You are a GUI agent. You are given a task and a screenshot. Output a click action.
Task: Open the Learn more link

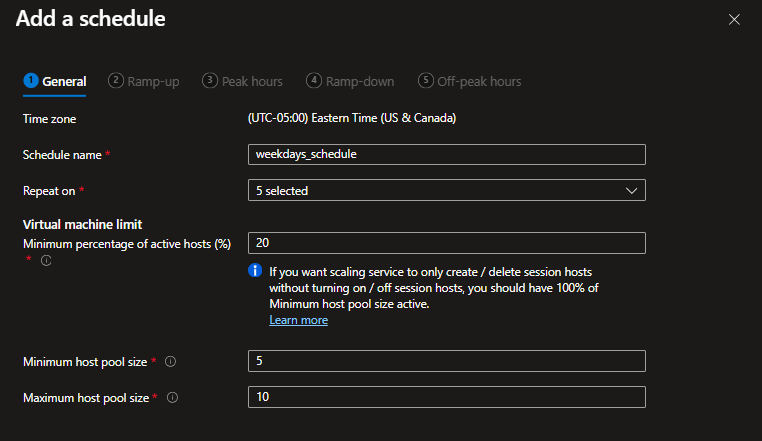[x=298, y=320]
